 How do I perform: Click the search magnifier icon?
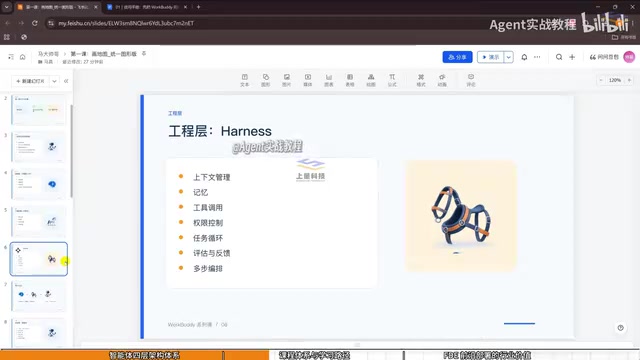(x=559, y=57)
